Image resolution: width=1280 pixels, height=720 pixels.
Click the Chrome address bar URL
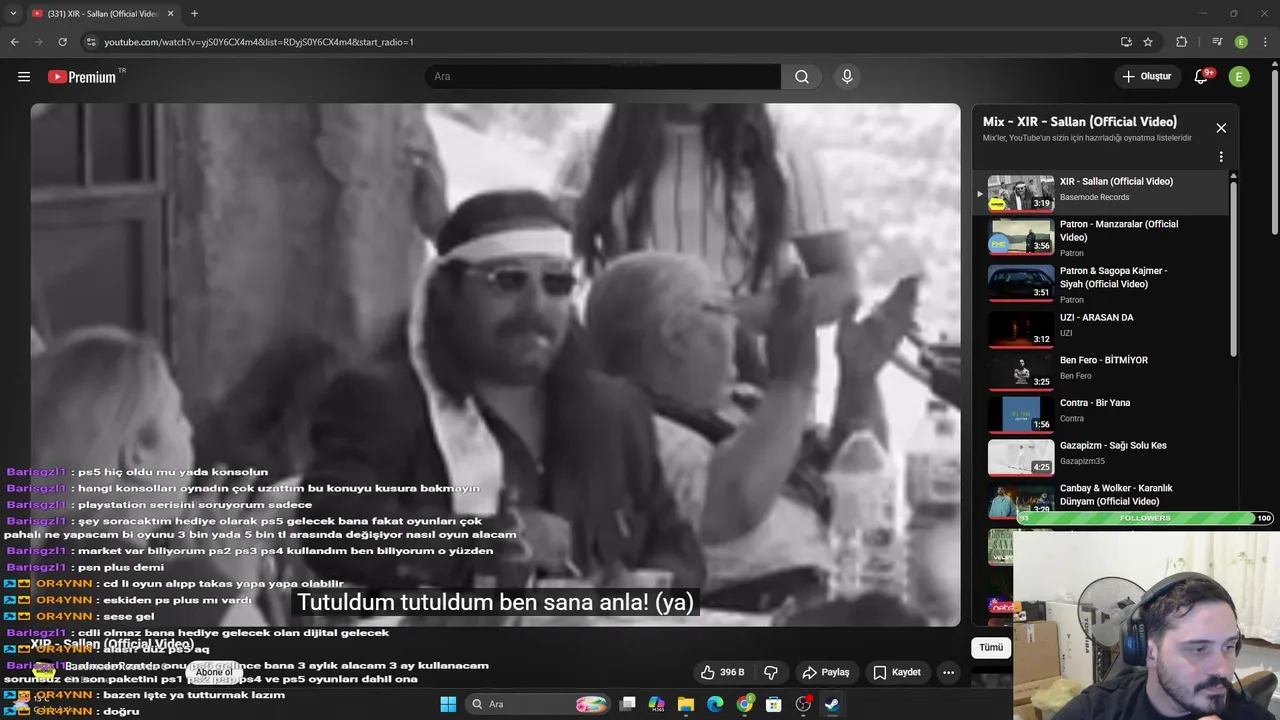coord(259,42)
